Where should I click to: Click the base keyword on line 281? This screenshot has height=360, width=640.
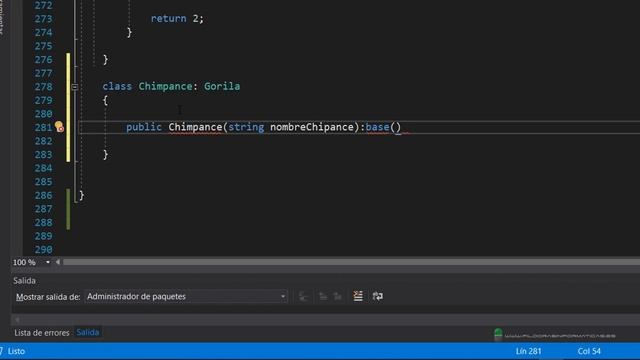(x=377, y=127)
